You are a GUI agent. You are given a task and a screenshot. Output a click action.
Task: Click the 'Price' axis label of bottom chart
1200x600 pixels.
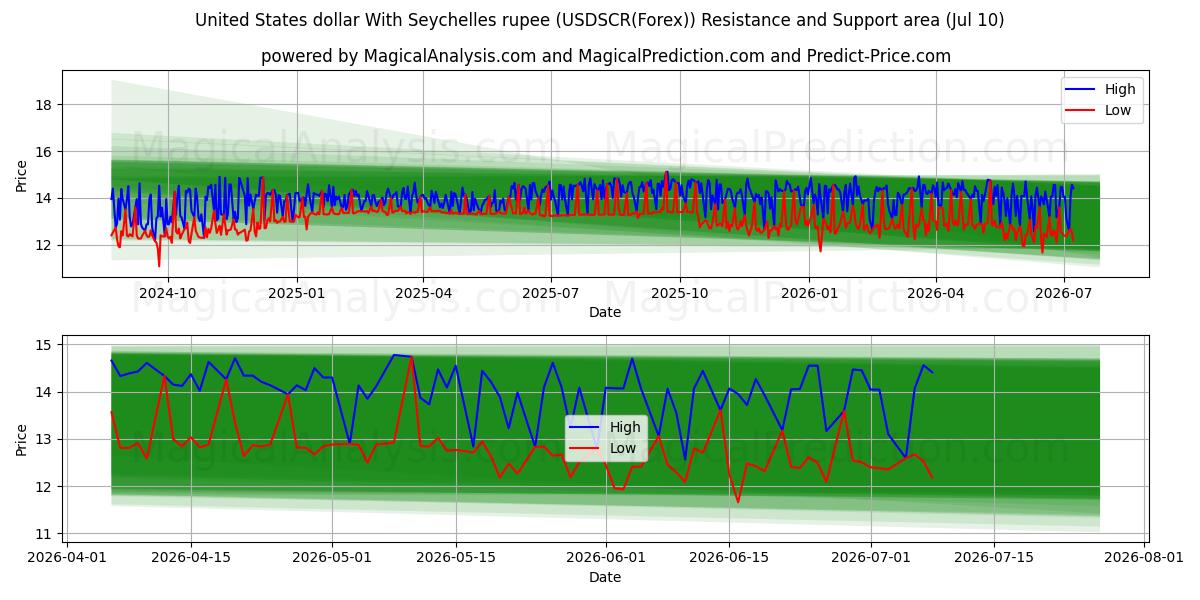pyautogui.click(x=22, y=439)
